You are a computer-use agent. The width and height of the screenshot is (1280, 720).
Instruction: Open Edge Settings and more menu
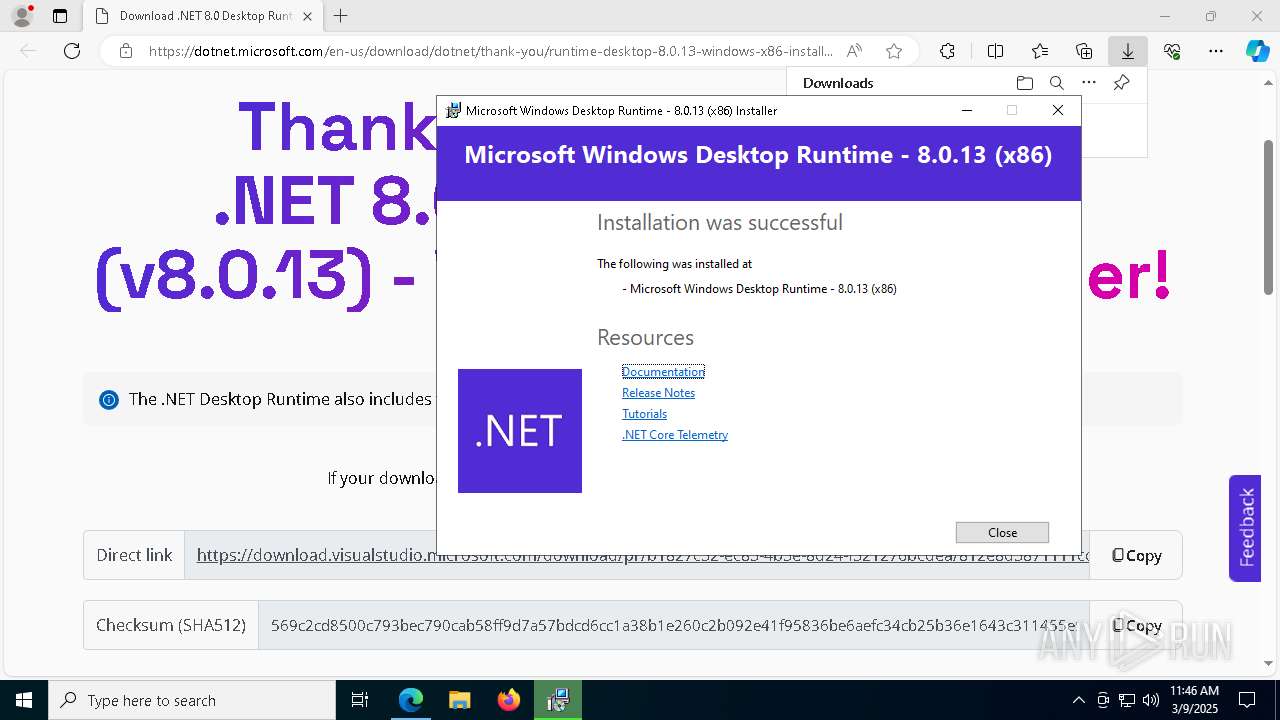[x=1216, y=51]
